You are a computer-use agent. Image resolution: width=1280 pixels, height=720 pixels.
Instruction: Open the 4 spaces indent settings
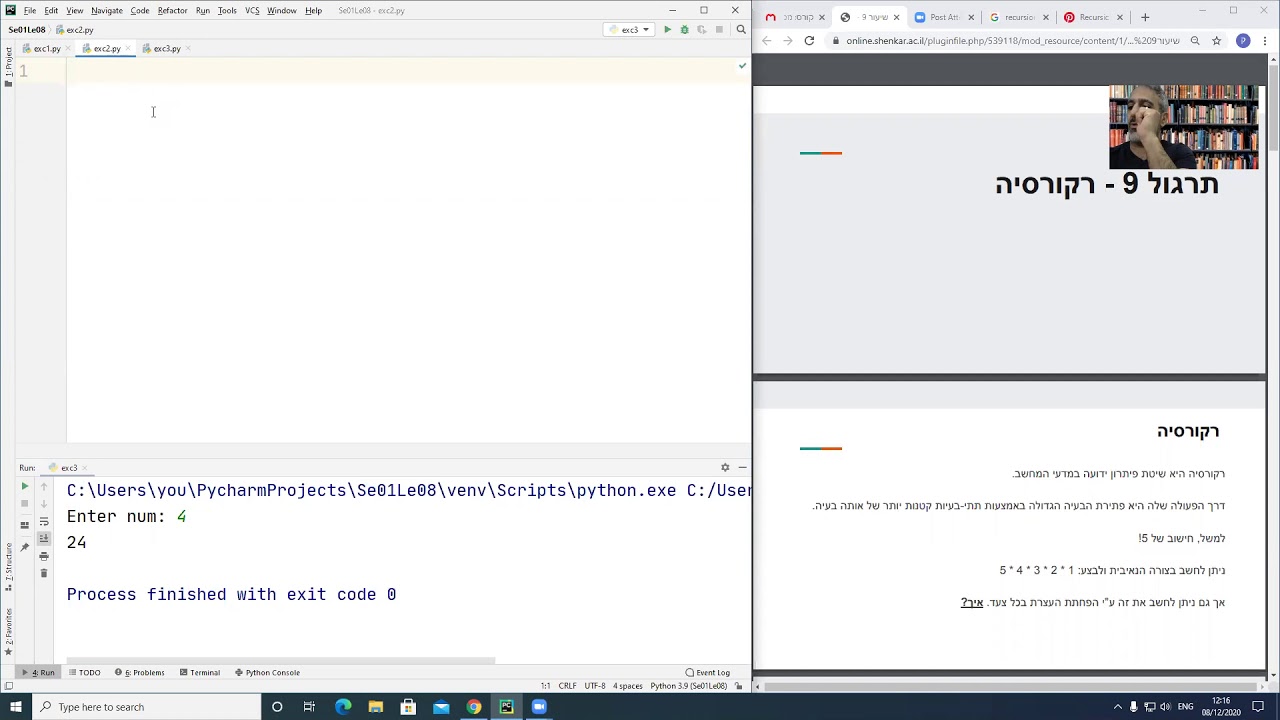point(628,686)
